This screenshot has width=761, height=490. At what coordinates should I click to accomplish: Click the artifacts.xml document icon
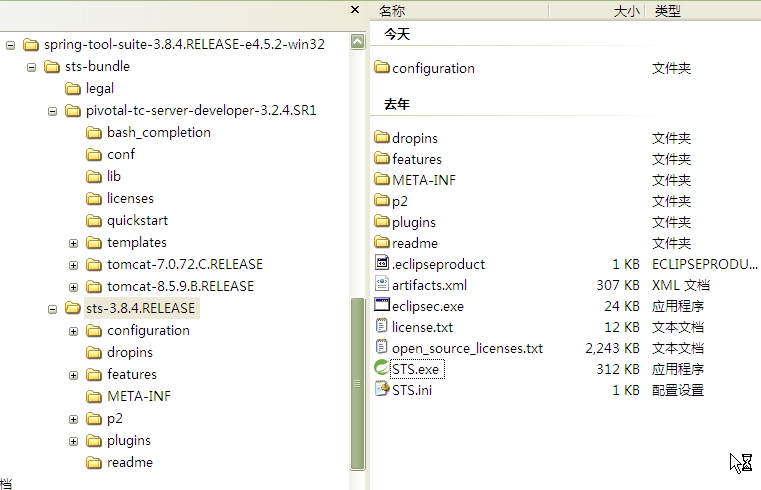[x=382, y=284]
